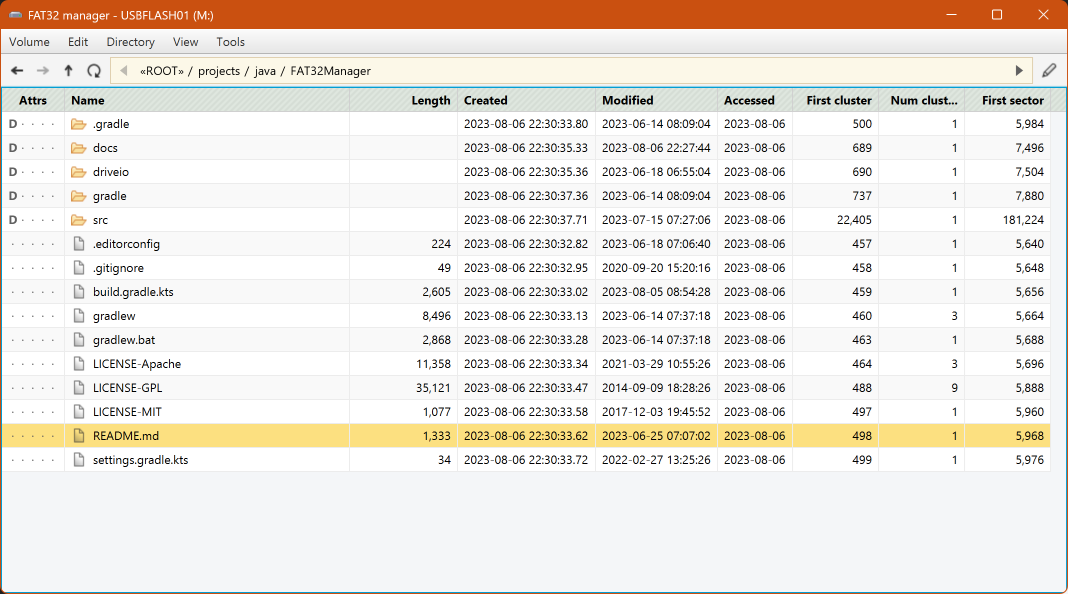Click the .gradle folder icon
This screenshot has width=1068, height=594.
pyautogui.click(x=79, y=124)
